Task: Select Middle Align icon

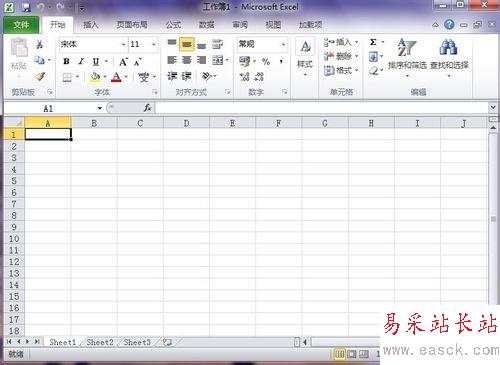Action: [x=187, y=44]
